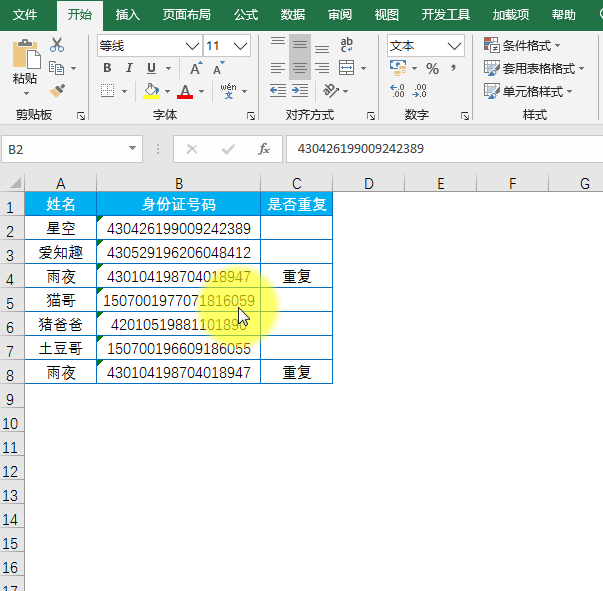The image size is (603, 591).
Task: Apply red font color
Action: [x=185, y=91]
